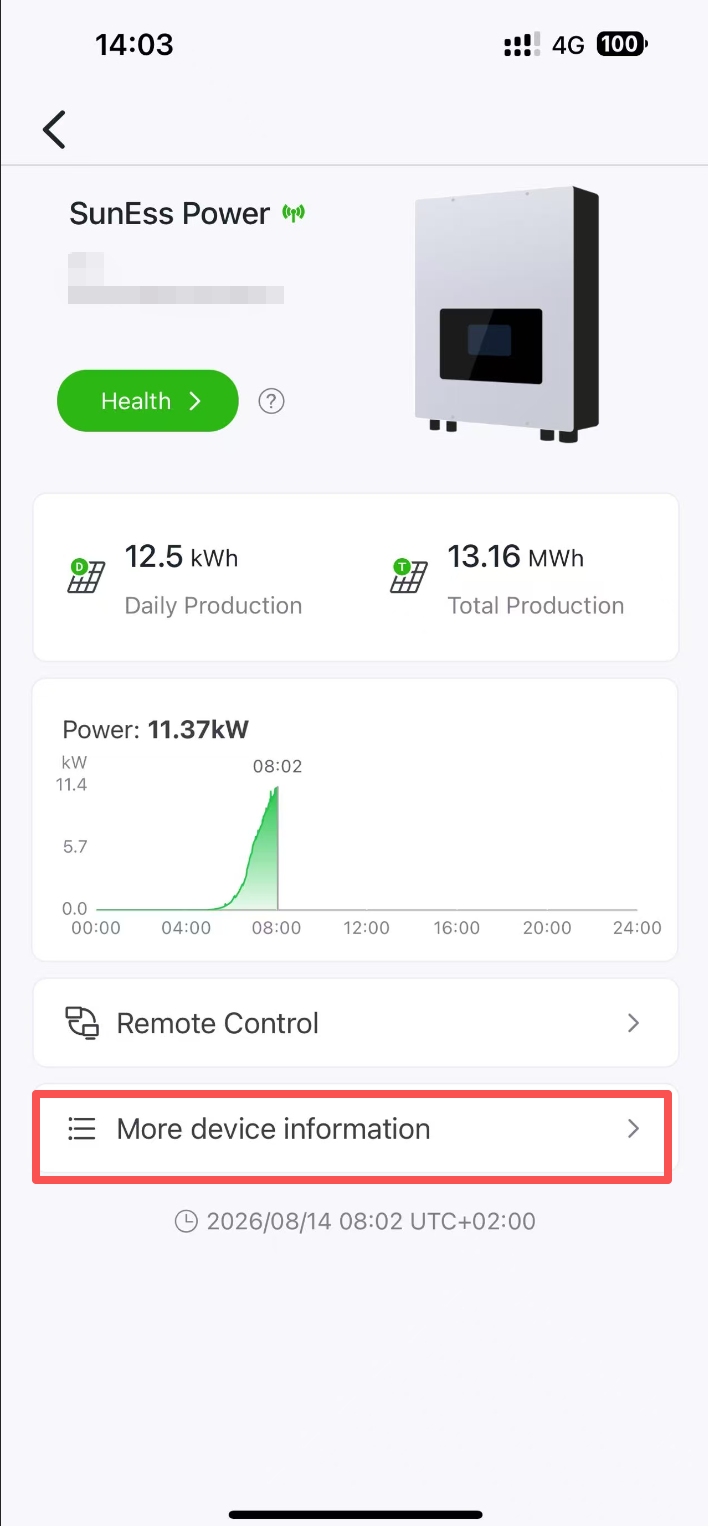
Task: Expand the Remote Control row chevron
Action: (x=633, y=1023)
